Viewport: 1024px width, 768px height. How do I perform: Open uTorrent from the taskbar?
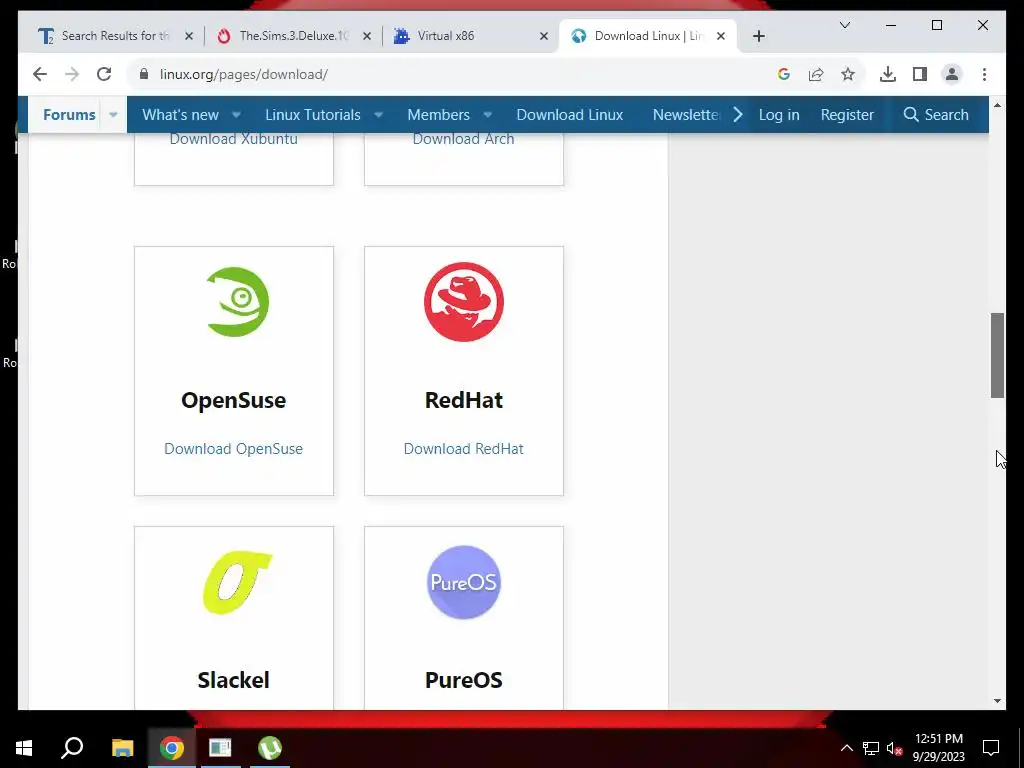(270, 748)
